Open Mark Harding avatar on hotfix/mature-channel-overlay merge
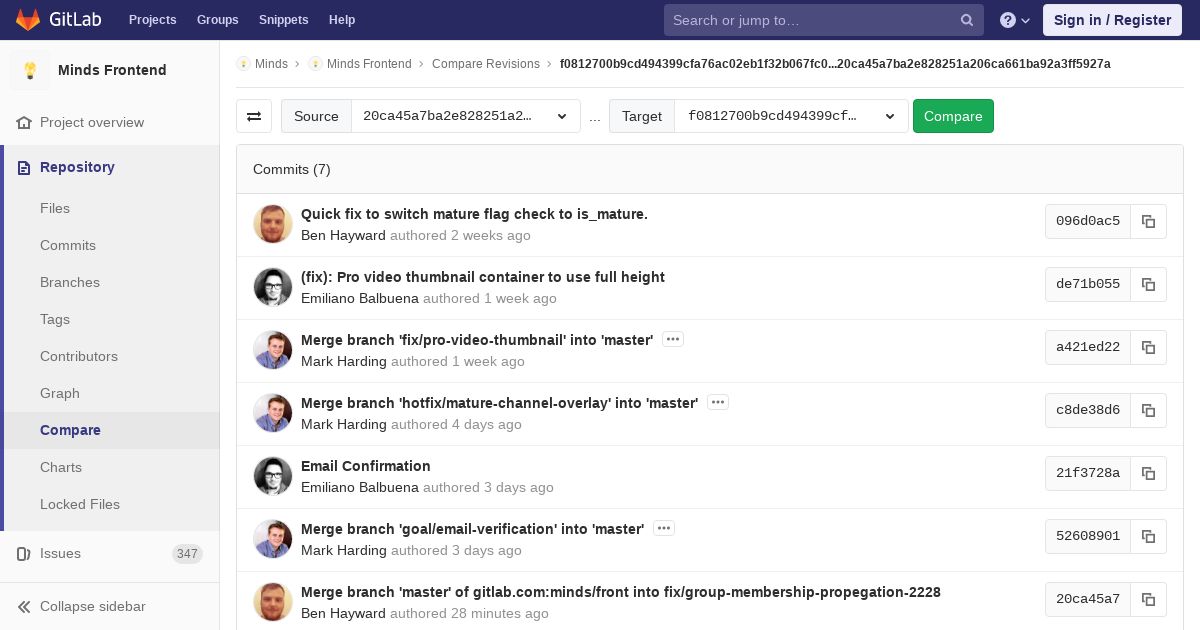 coord(273,413)
